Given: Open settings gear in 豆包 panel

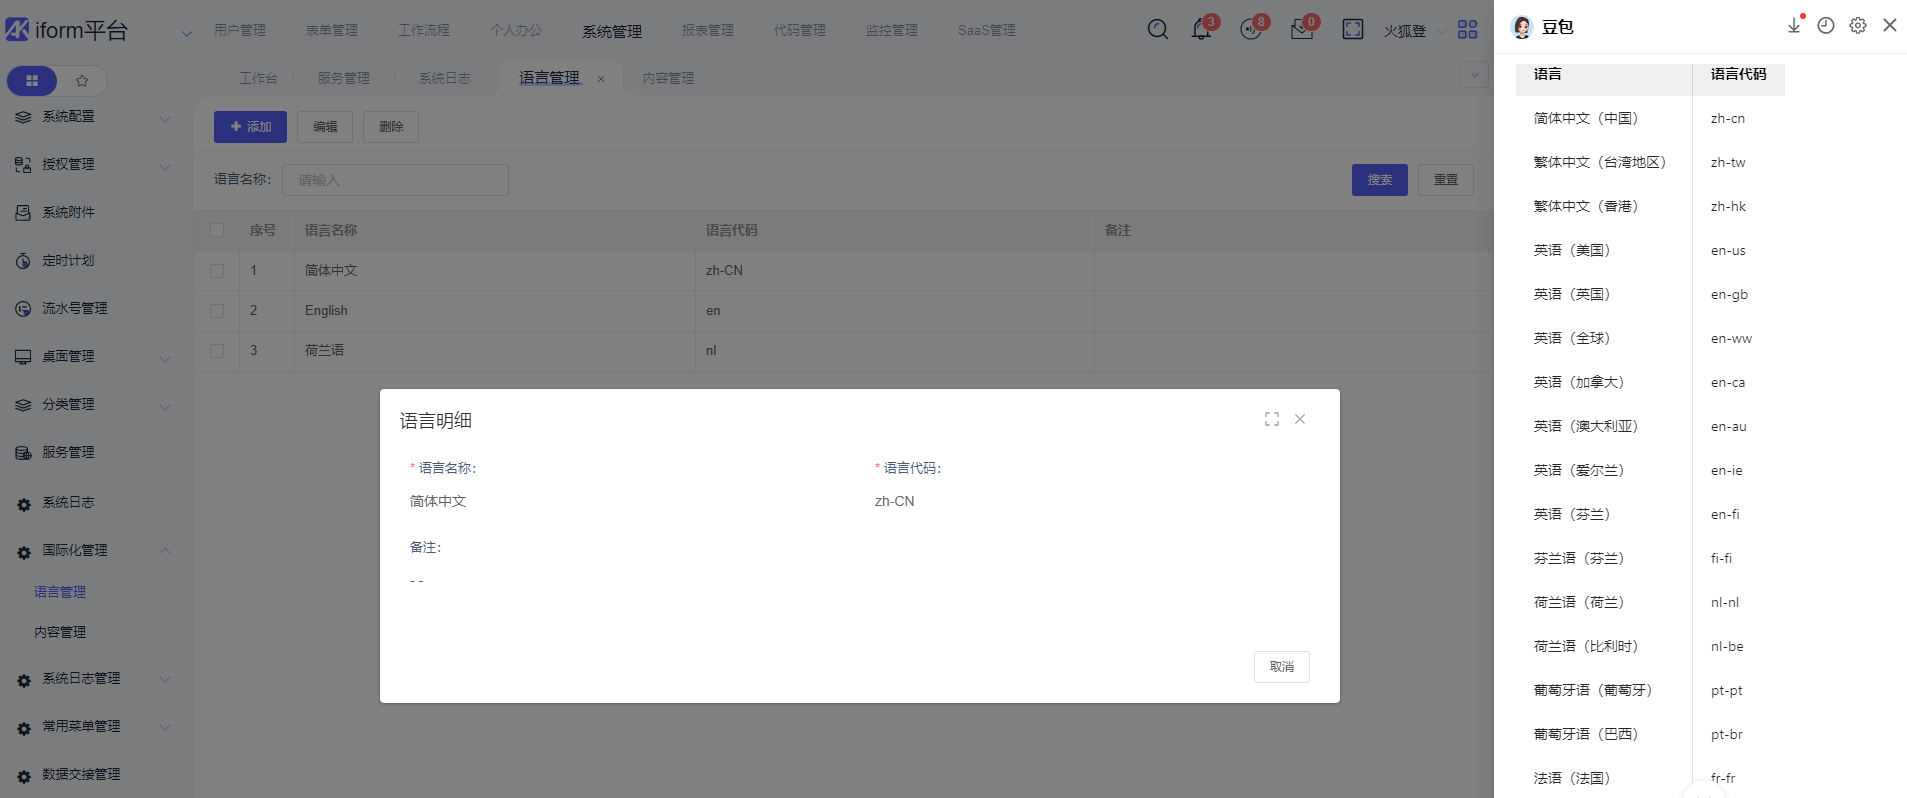Looking at the screenshot, I should tap(1857, 26).
